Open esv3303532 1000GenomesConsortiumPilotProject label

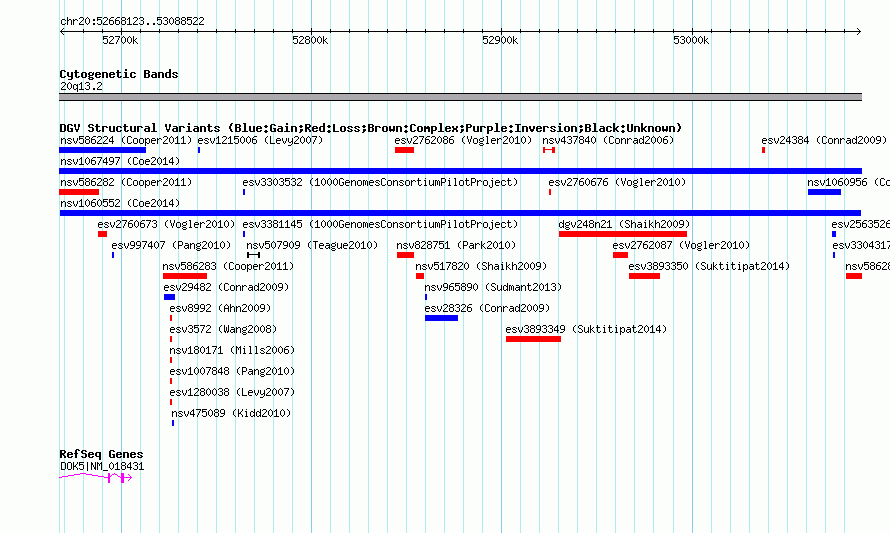[x=380, y=182]
